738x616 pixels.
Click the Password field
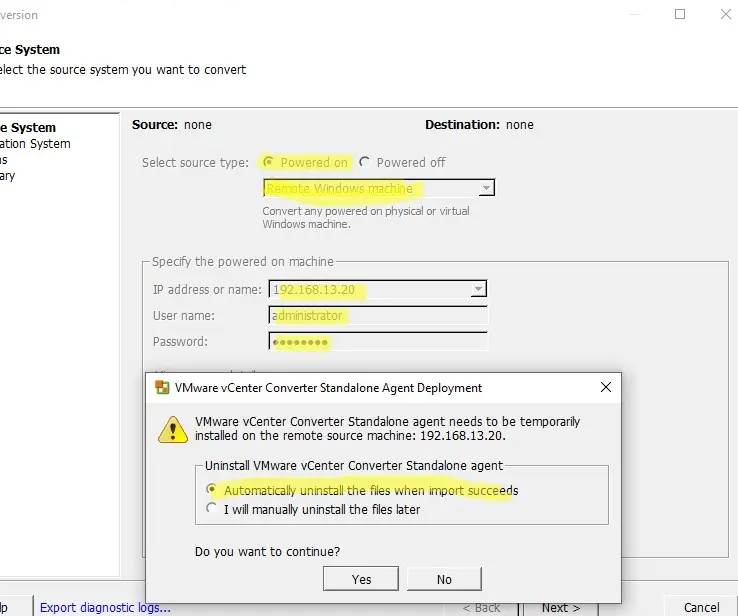tap(378, 342)
